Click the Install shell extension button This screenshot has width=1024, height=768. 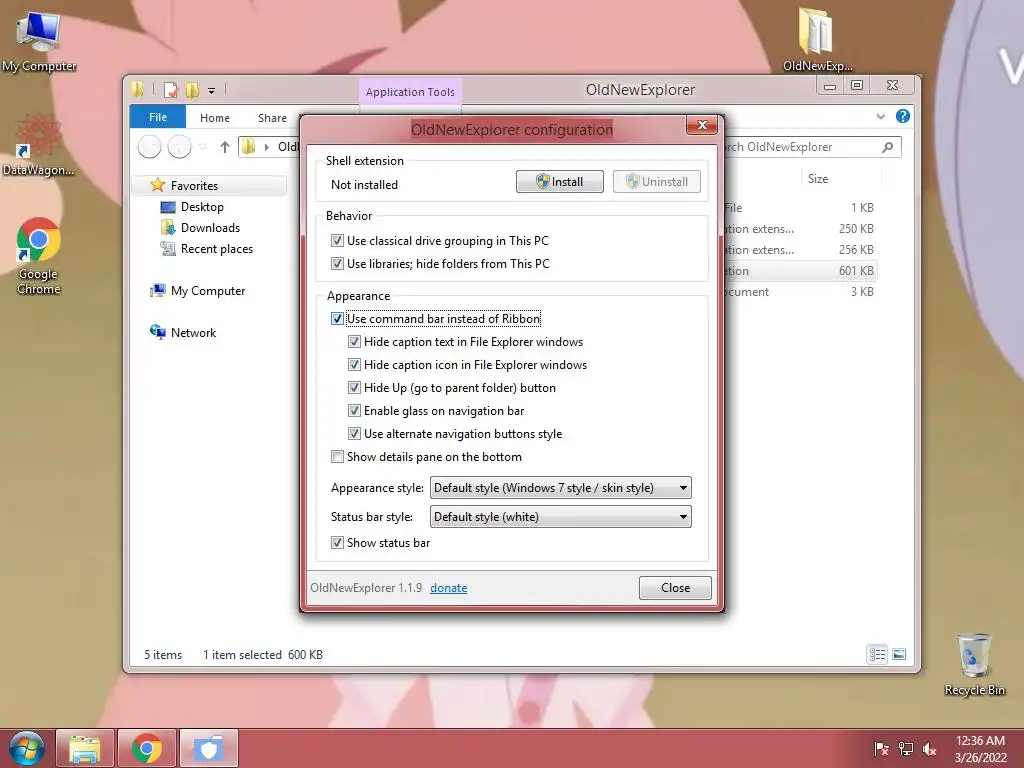(560, 182)
